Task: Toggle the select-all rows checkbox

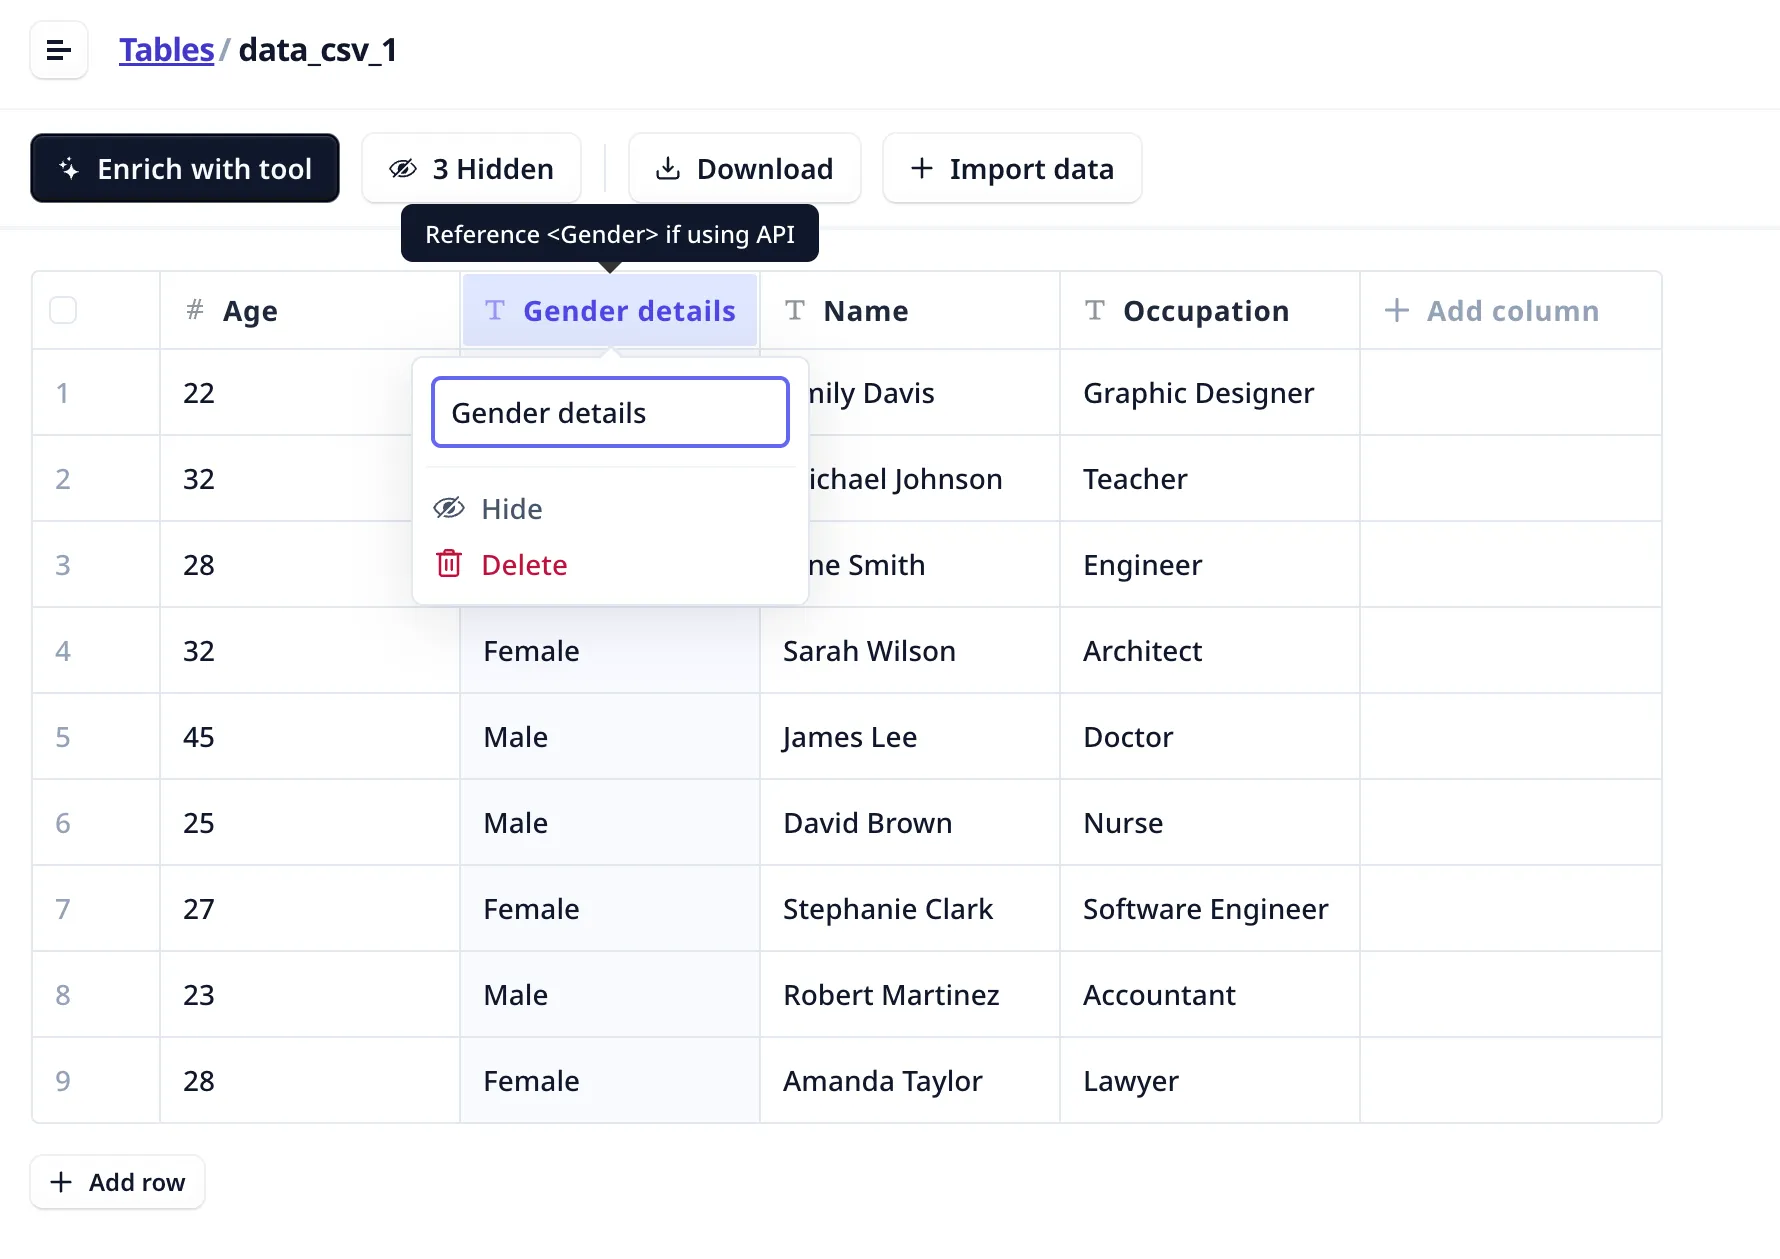Action: tap(63, 311)
